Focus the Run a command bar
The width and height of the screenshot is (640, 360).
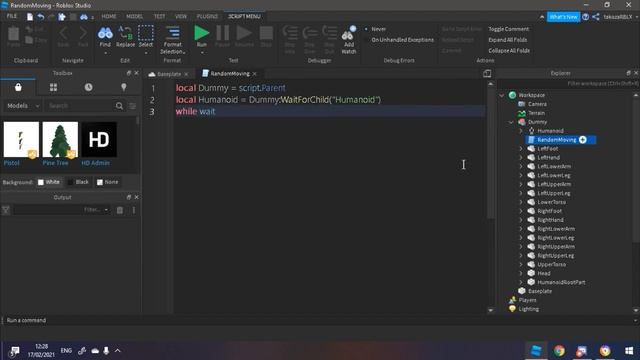pyautogui.click(x=318, y=320)
